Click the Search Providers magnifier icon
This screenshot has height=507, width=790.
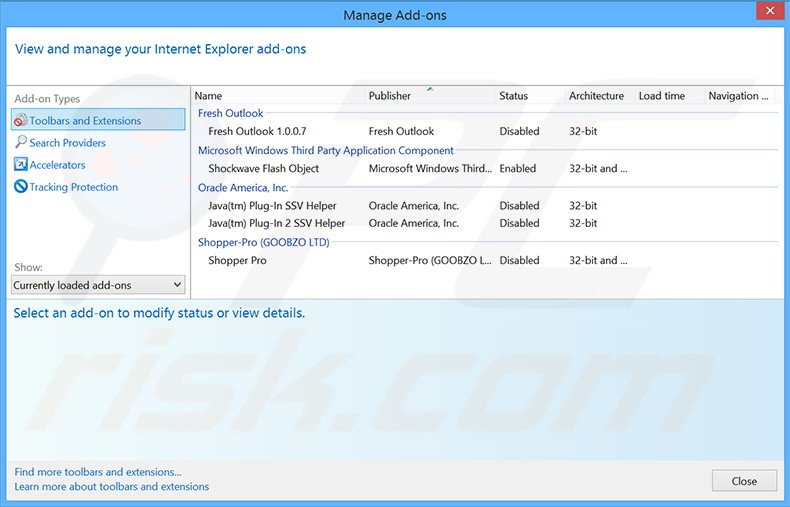21,142
